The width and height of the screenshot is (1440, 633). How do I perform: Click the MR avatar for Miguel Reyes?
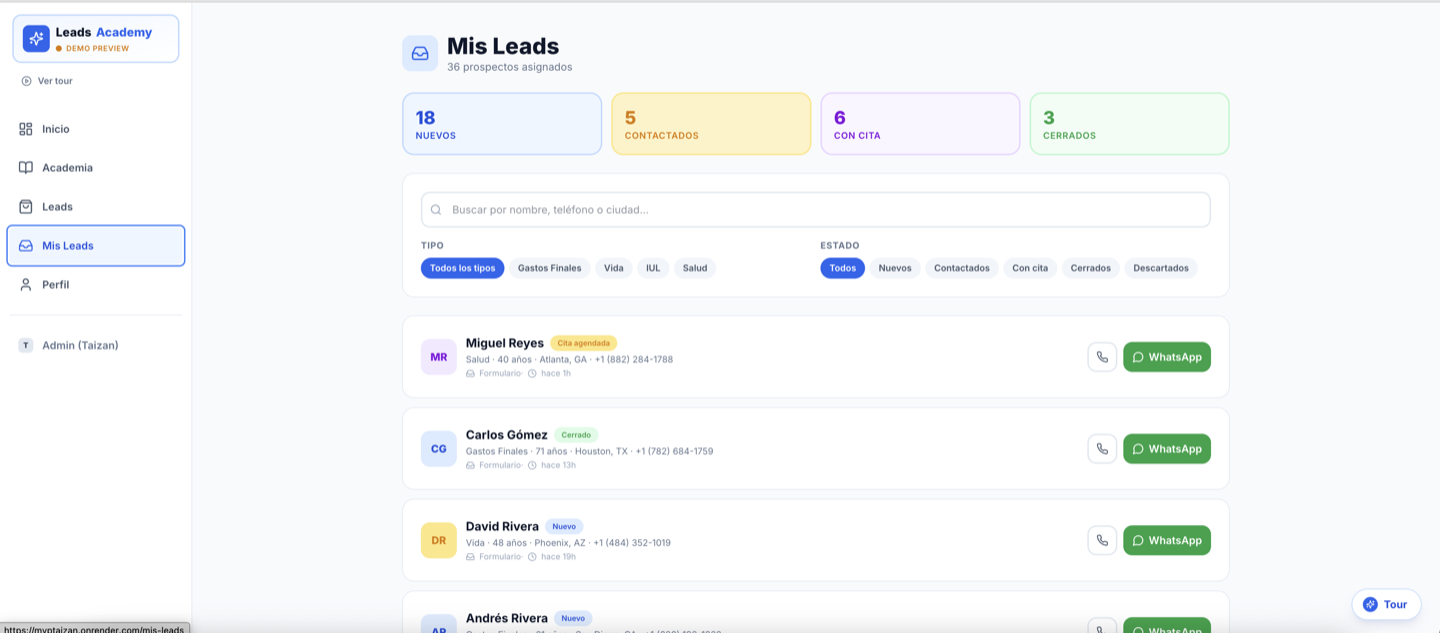coord(439,357)
